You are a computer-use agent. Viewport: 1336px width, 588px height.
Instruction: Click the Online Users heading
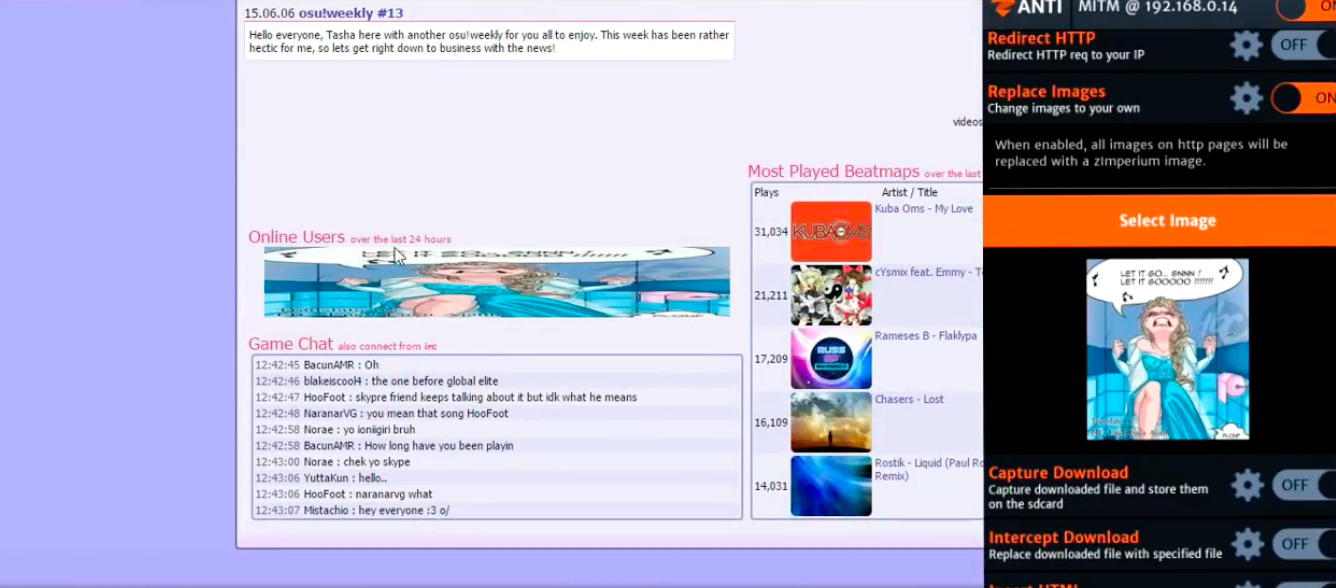click(296, 237)
